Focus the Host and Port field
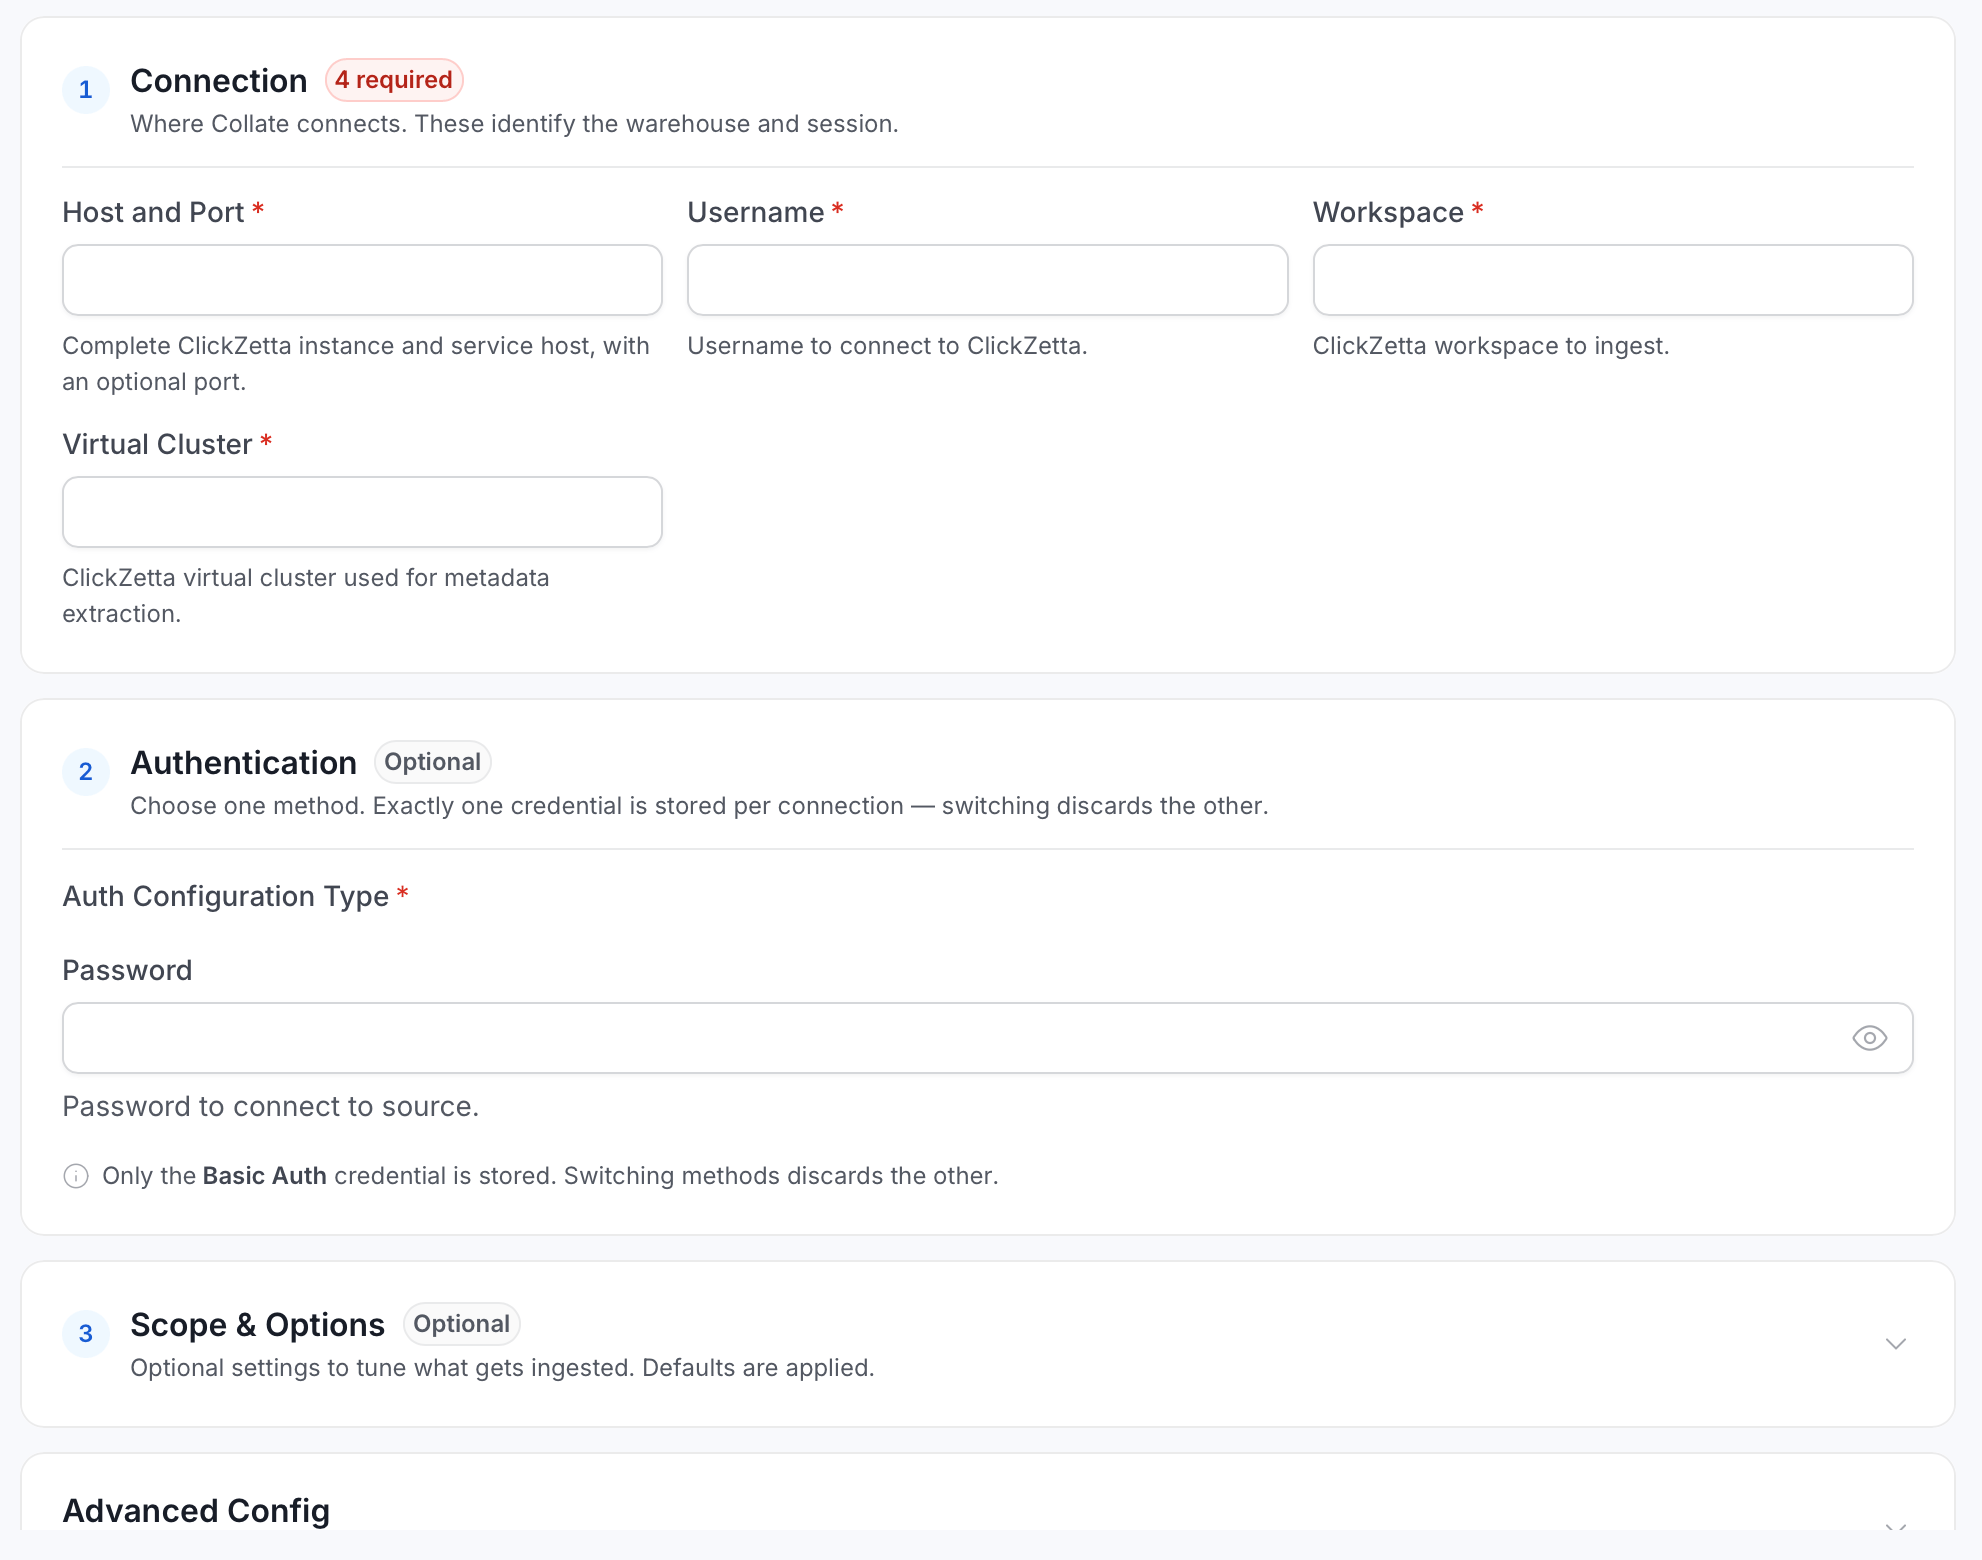Image resolution: width=1982 pixels, height=1560 pixels. (x=362, y=280)
